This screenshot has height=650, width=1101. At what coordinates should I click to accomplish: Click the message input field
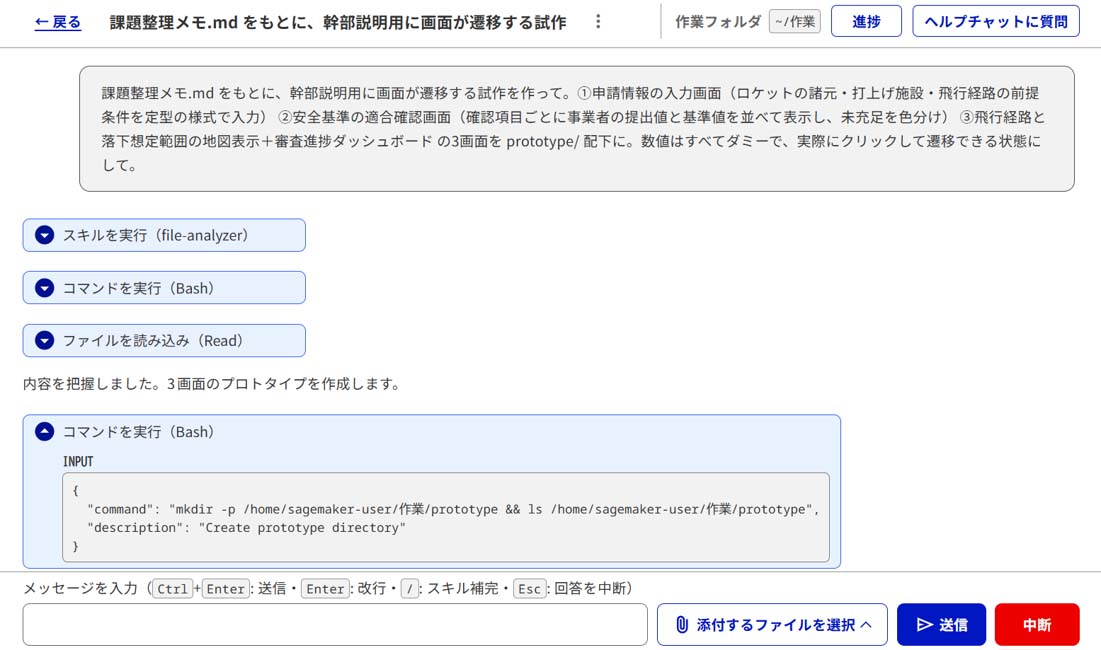pos(335,625)
